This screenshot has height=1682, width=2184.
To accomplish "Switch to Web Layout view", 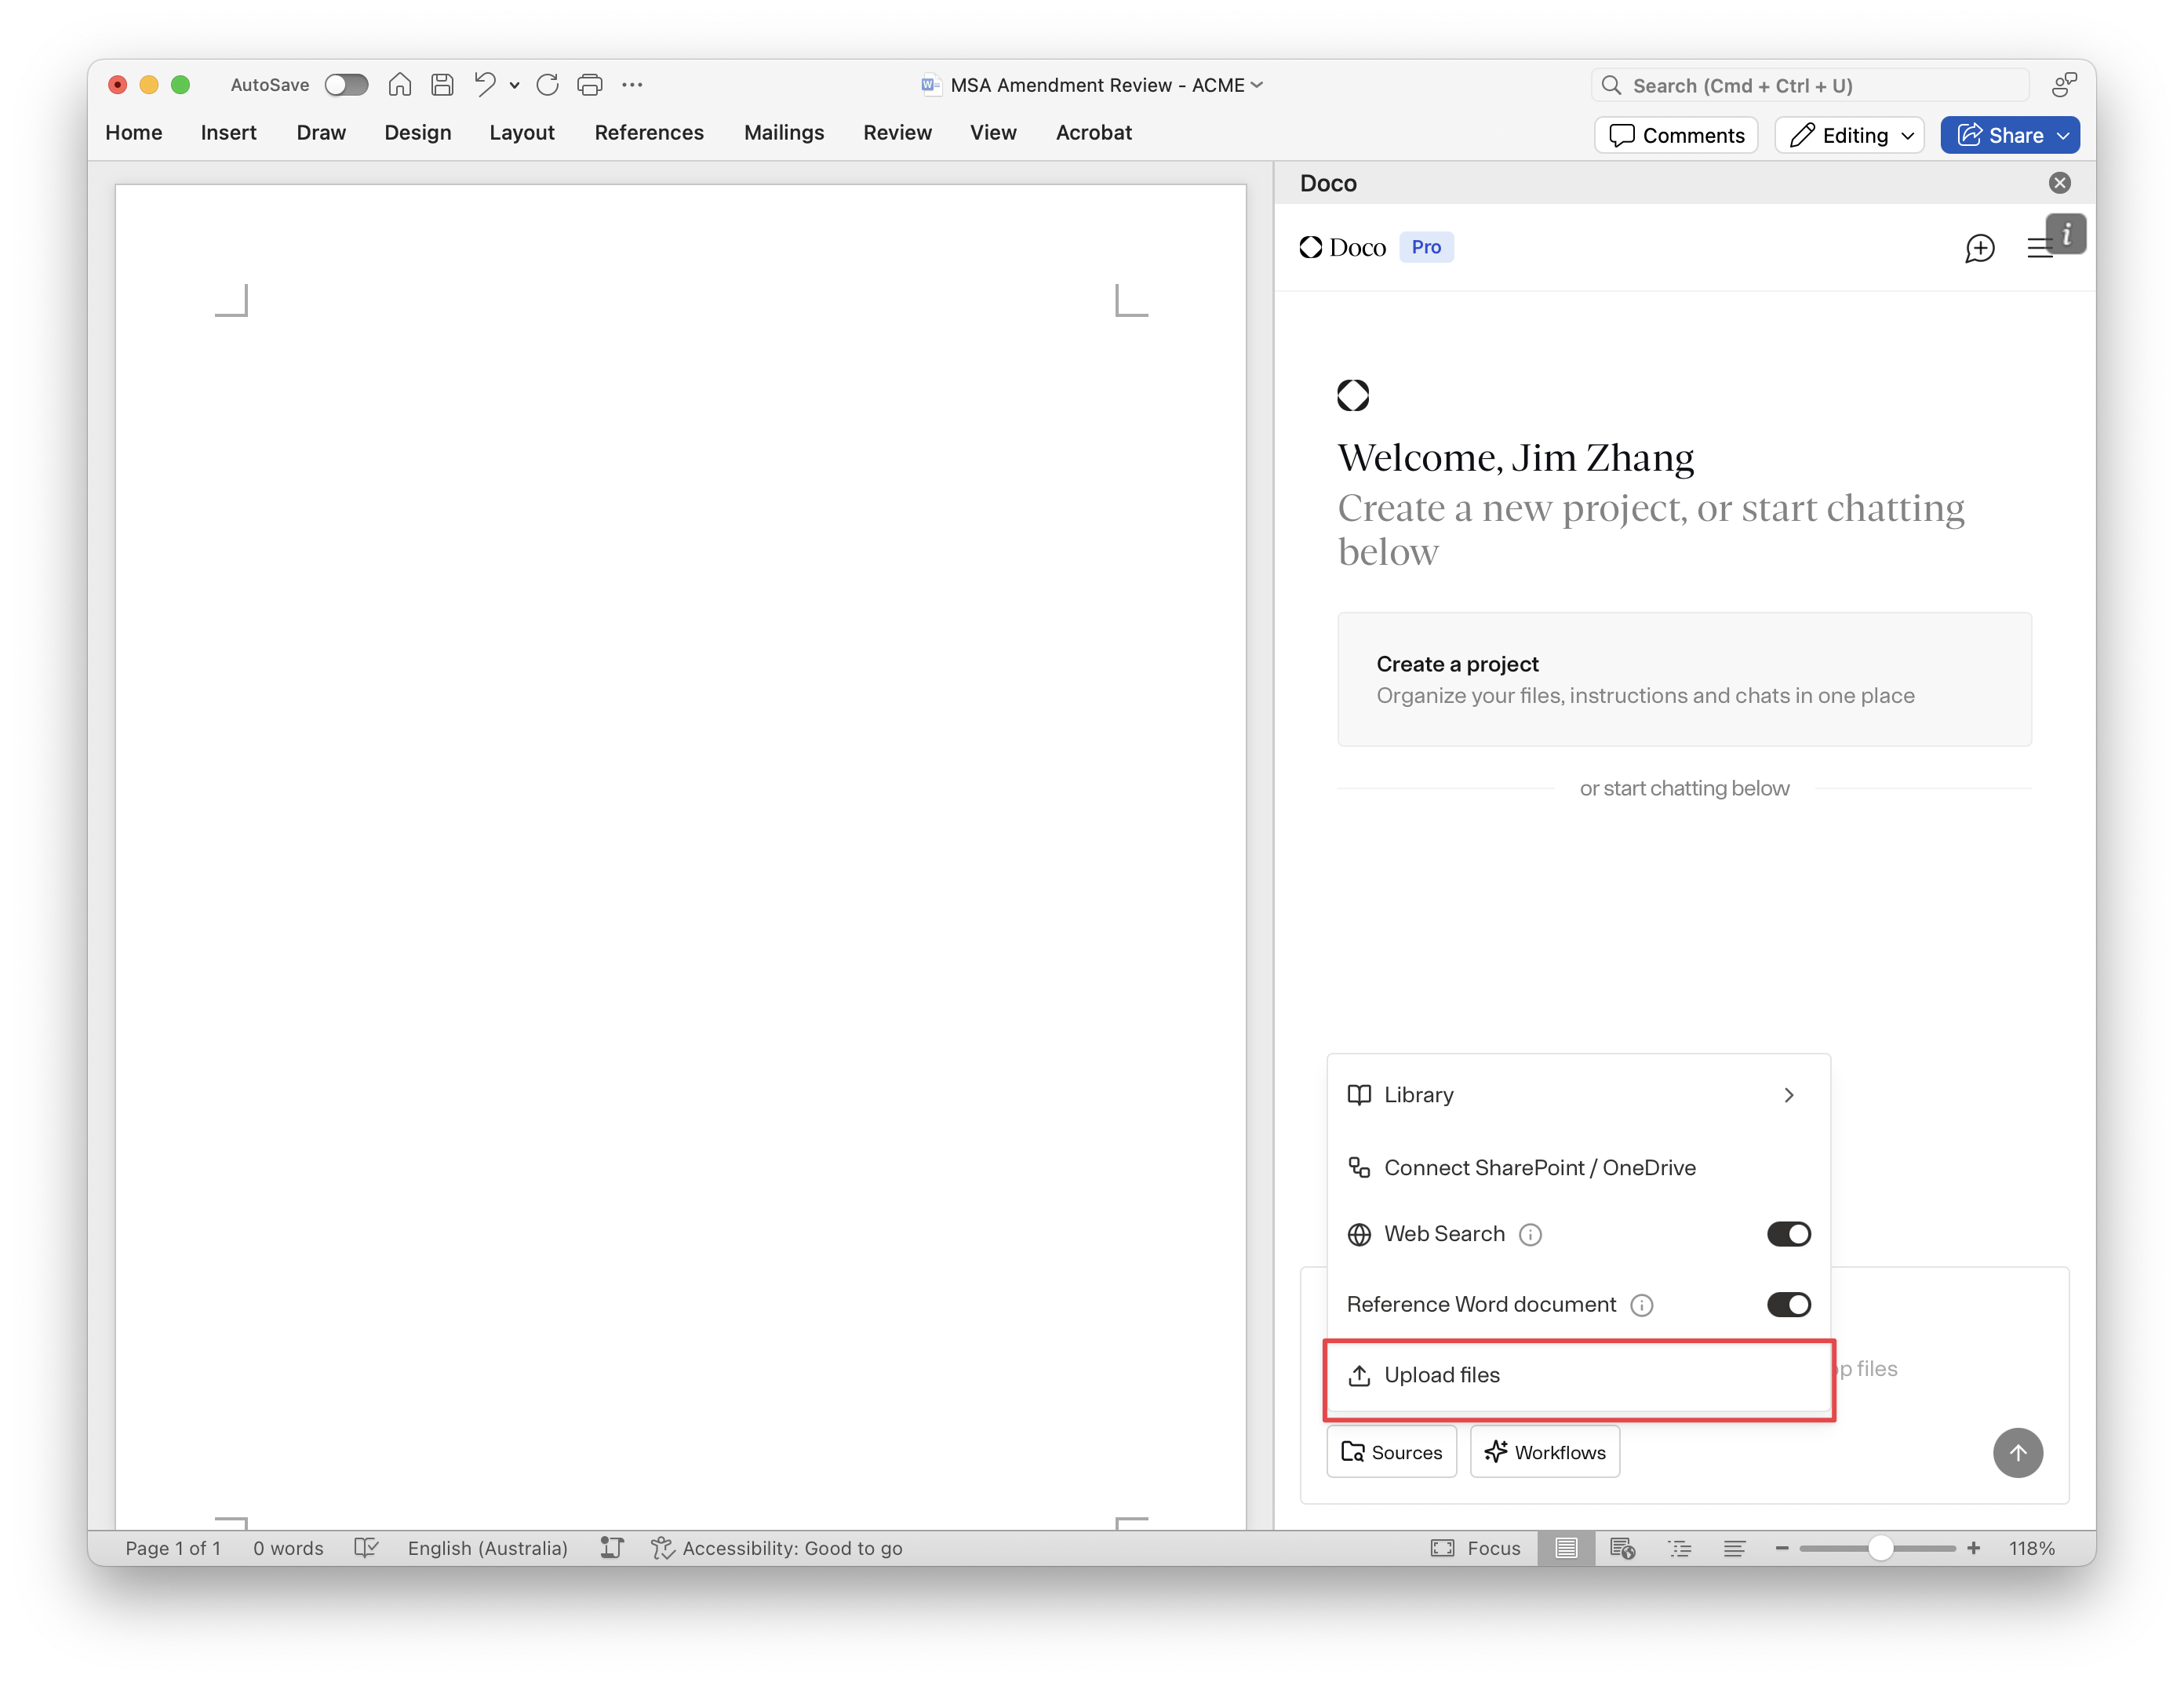I will pyautogui.click(x=1624, y=1547).
